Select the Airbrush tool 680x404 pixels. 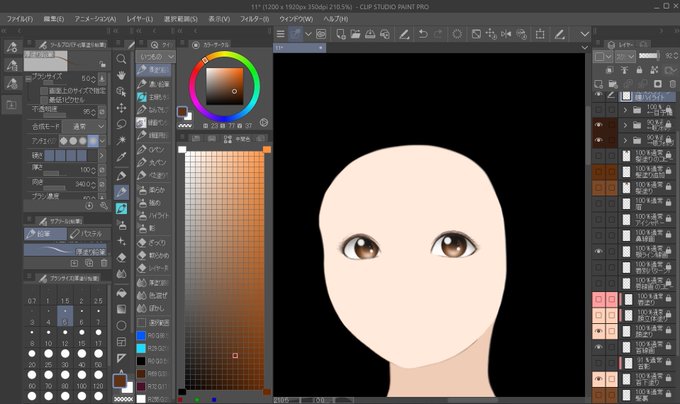tap(121, 225)
